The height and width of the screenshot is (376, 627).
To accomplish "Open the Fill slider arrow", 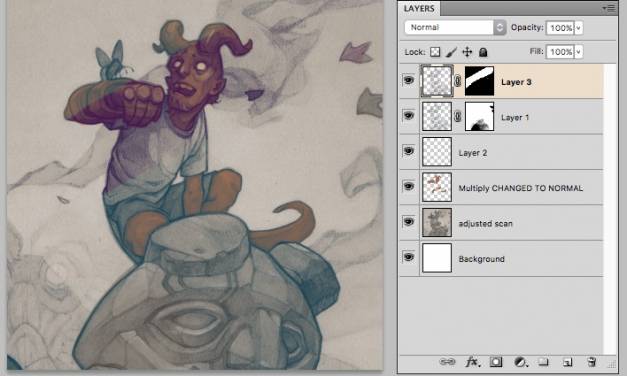I will pos(579,52).
